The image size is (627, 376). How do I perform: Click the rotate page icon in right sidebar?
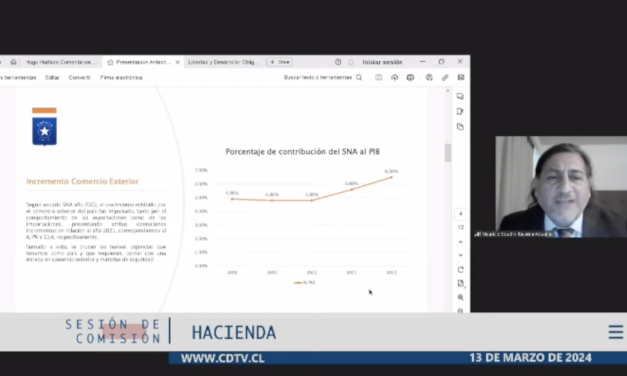(461, 270)
